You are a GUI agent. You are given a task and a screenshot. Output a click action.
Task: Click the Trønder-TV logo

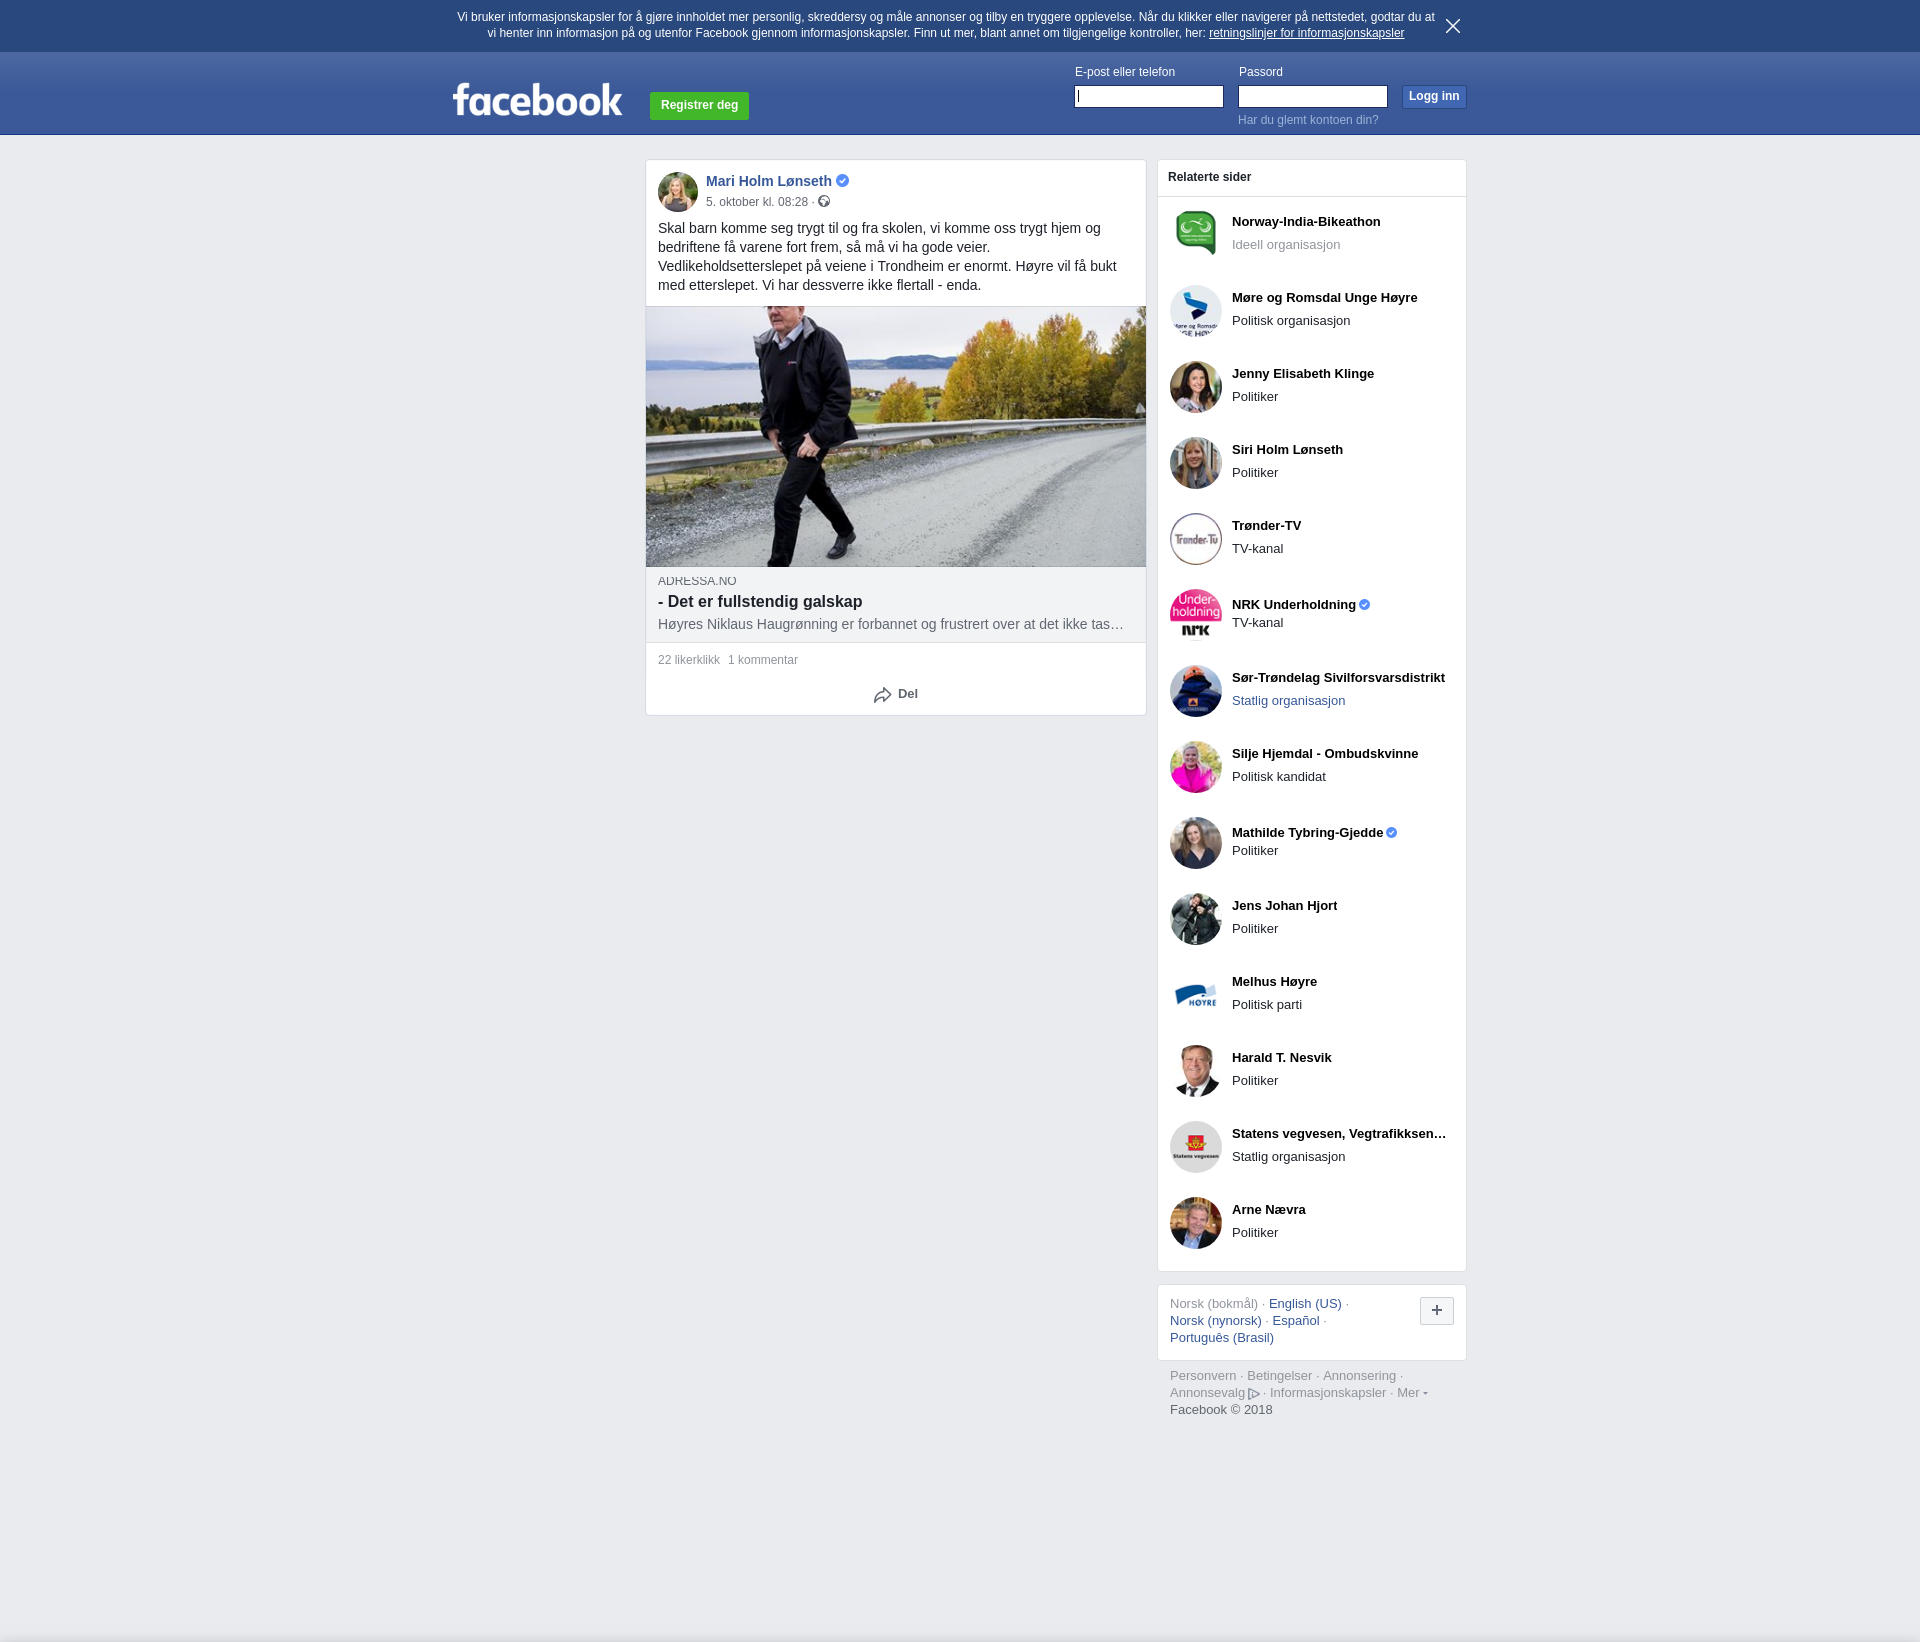point(1195,539)
